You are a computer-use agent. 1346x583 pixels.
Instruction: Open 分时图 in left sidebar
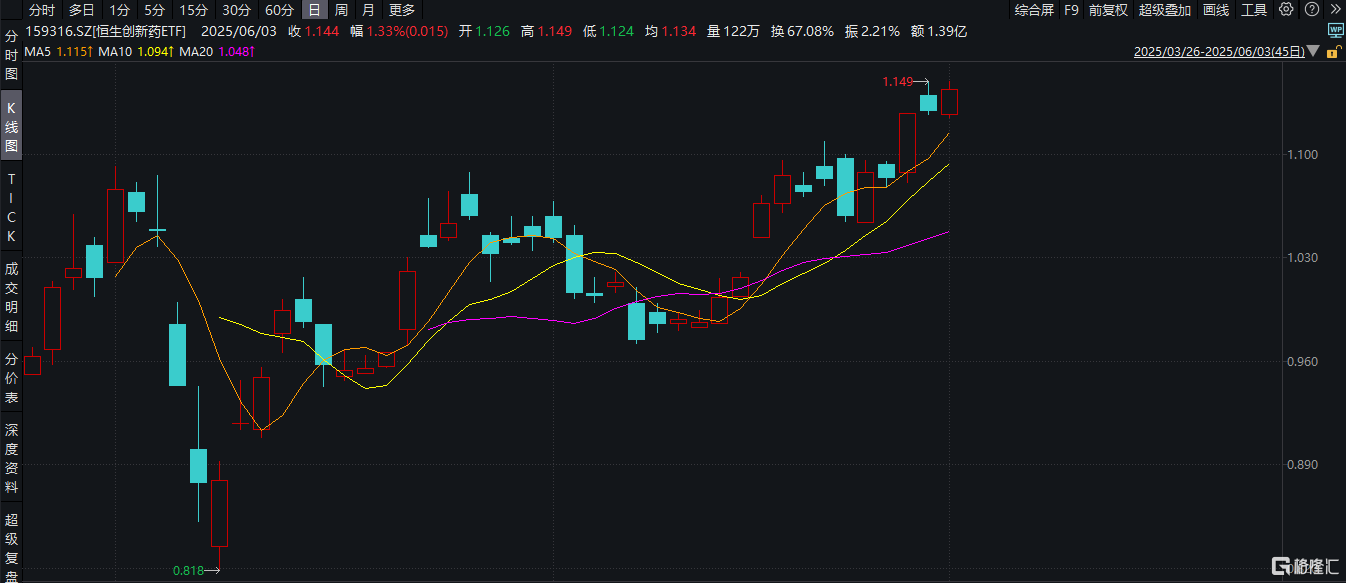[x=12, y=55]
